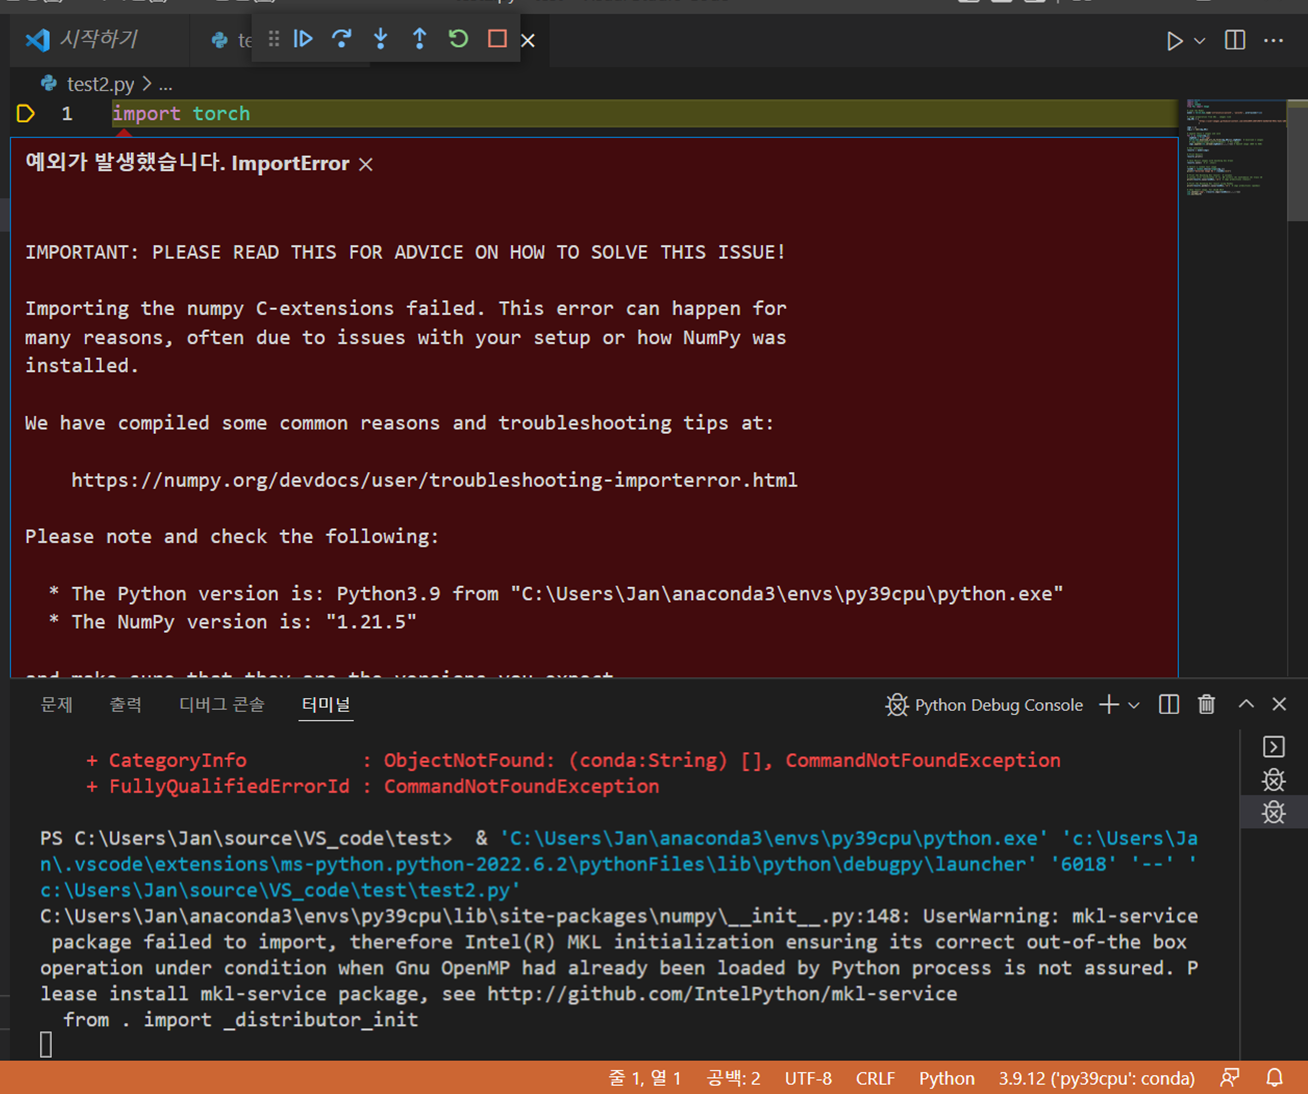Restart the debug session
The width and height of the screenshot is (1308, 1094).
(458, 39)
